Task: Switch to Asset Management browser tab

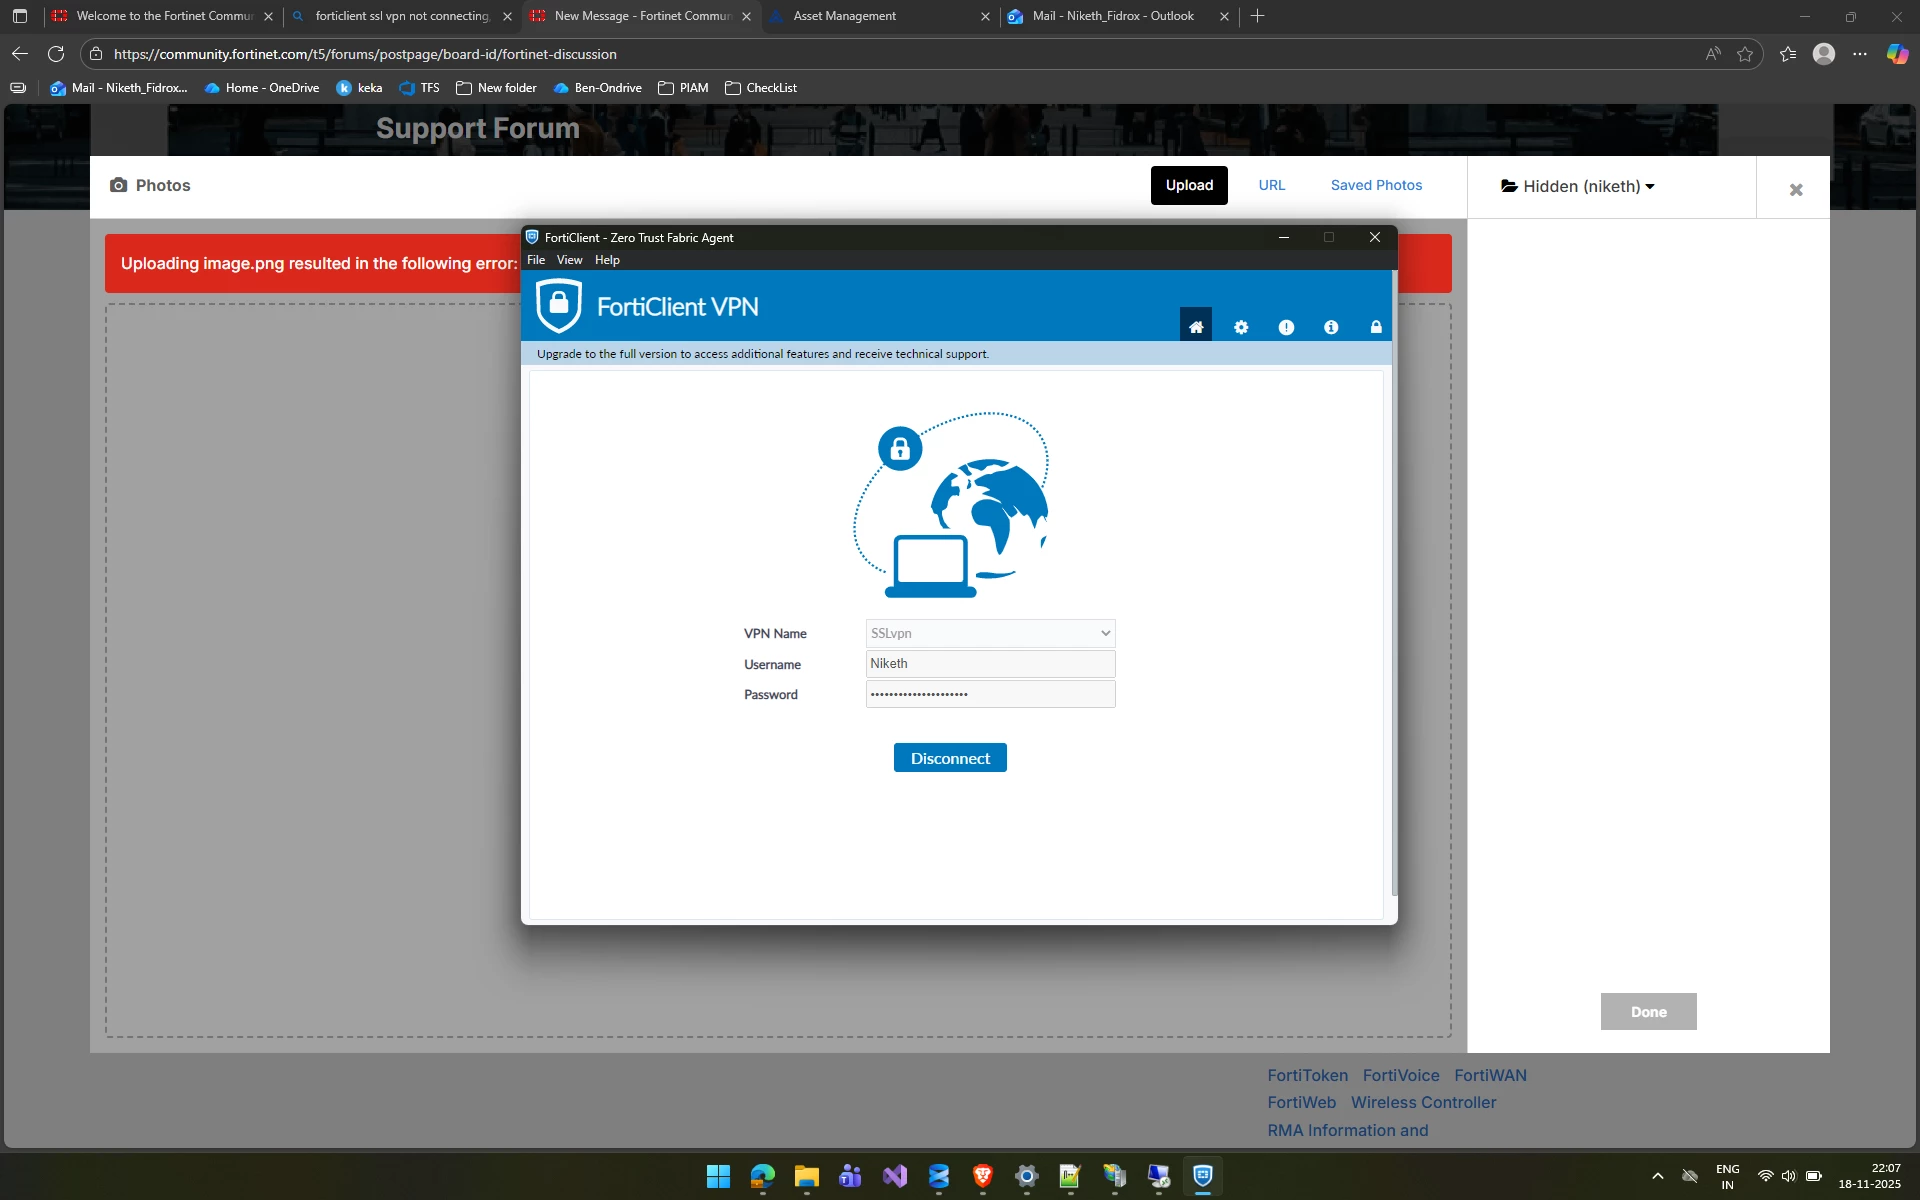Action: (x=880, y=16)
